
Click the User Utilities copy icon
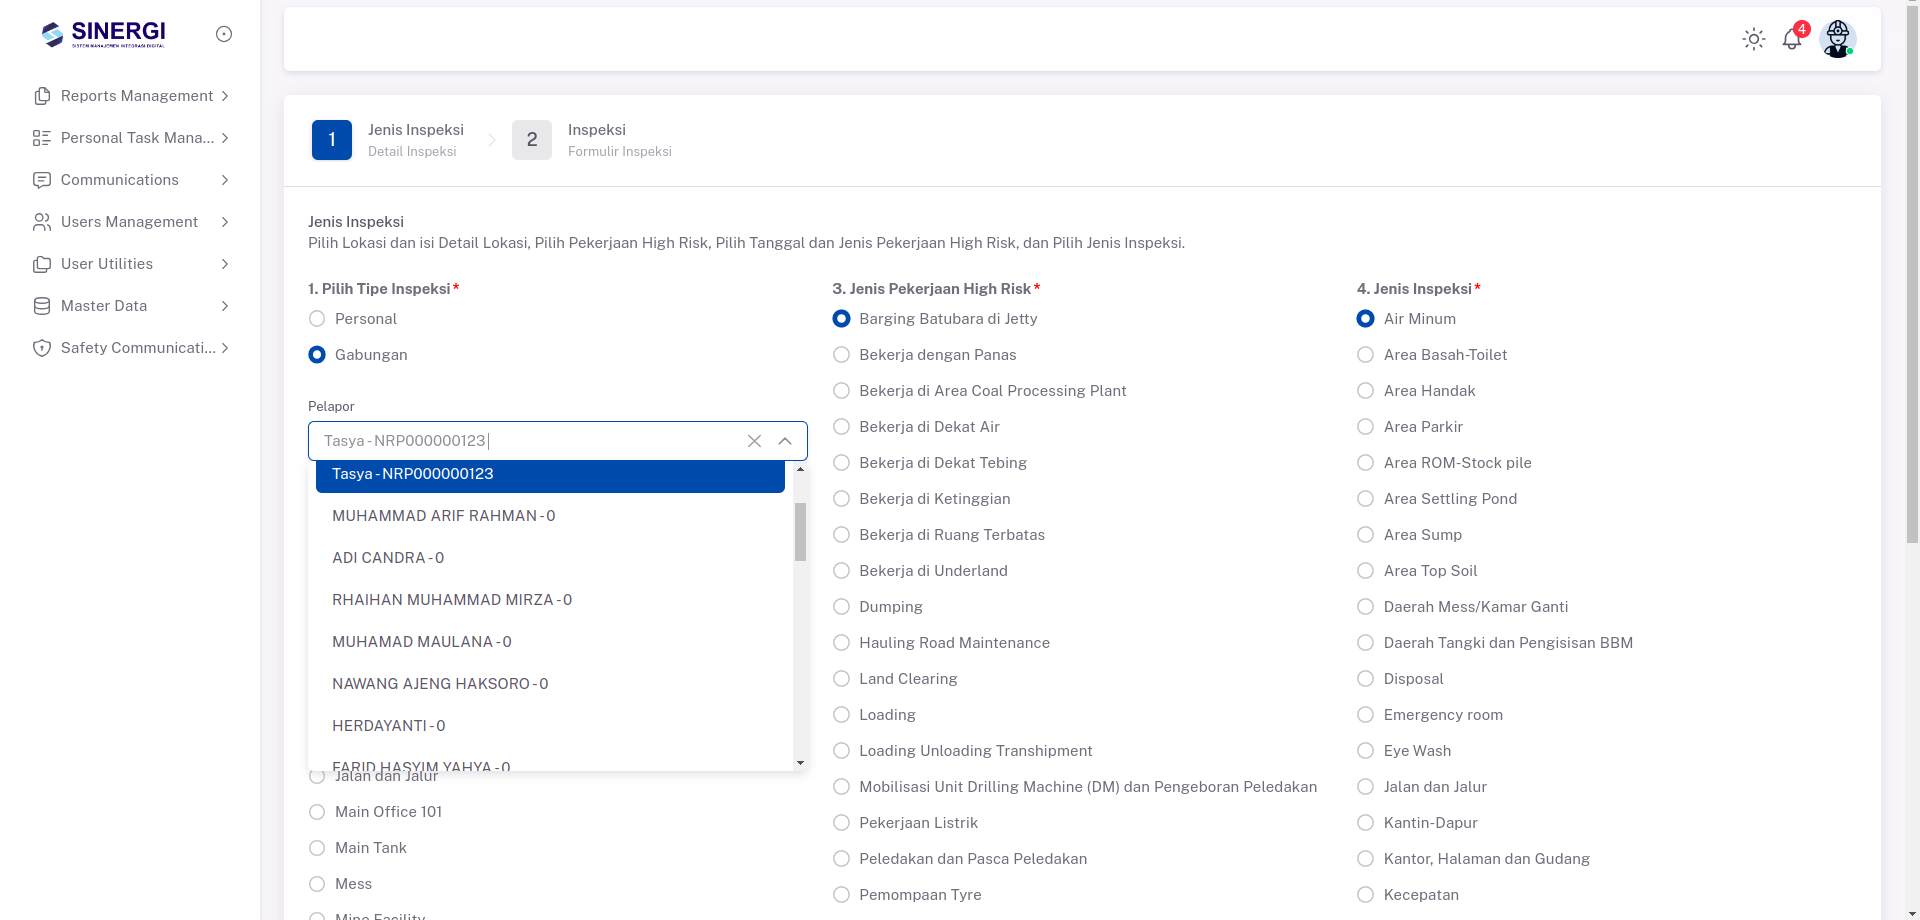42,264
